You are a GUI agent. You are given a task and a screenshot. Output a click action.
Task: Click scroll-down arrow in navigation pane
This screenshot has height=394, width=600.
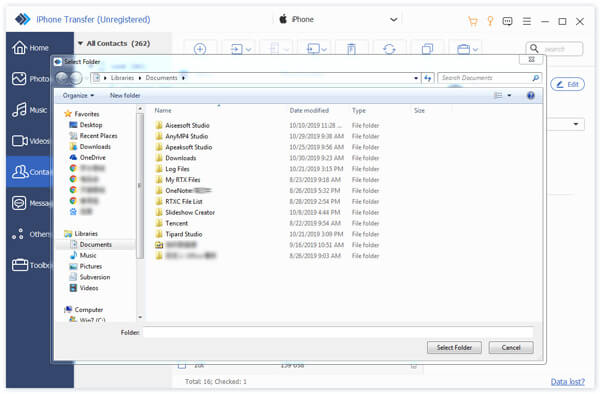coord(140,317)
